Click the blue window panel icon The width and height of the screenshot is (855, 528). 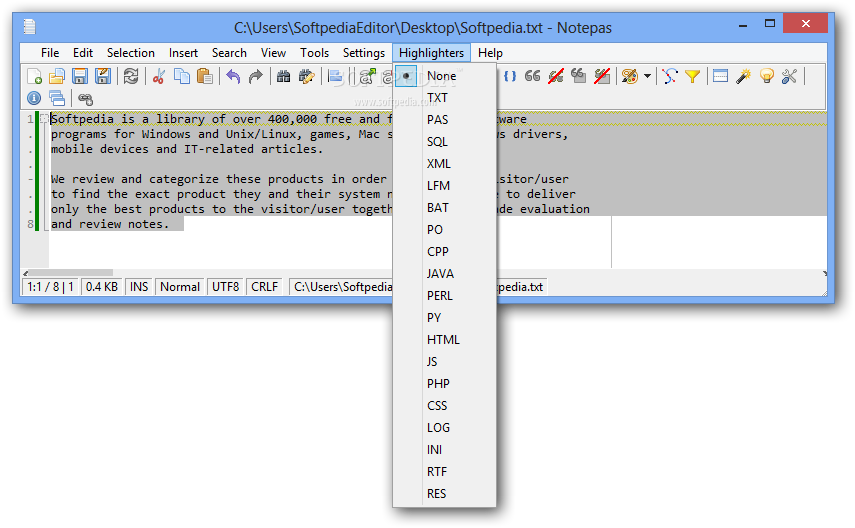pyautogui.click(x=720, y=76)
